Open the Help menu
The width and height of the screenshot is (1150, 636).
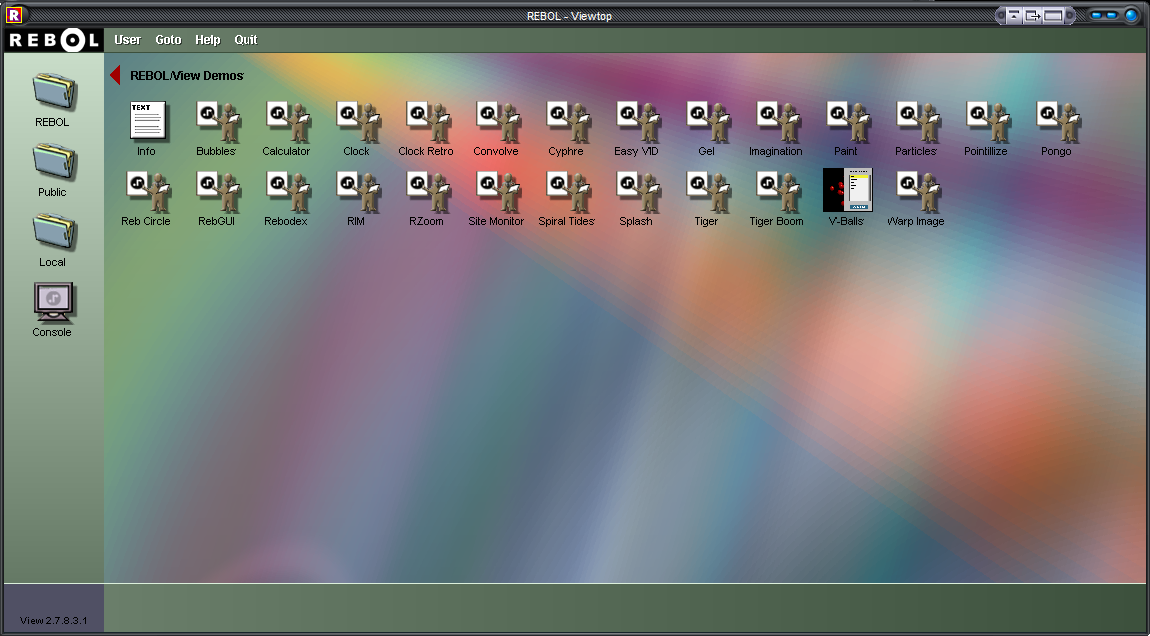click(x=208, y=40)
